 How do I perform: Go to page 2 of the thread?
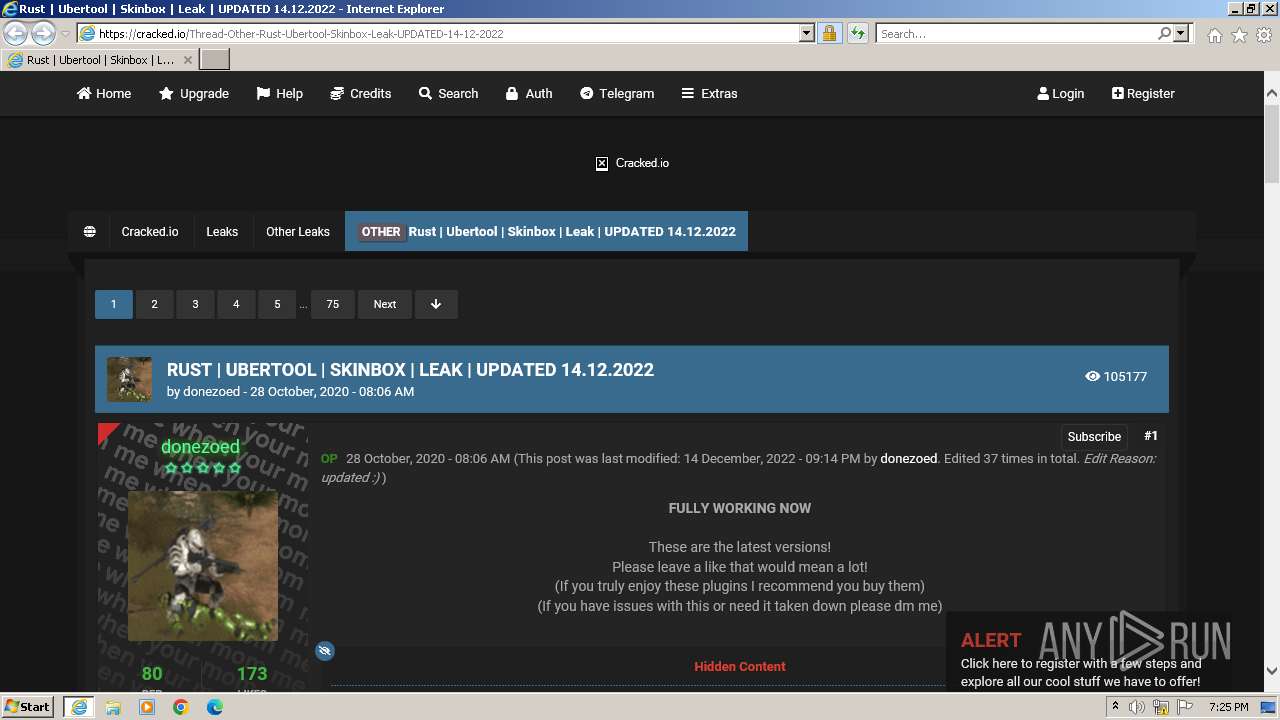tap(154, 304)
